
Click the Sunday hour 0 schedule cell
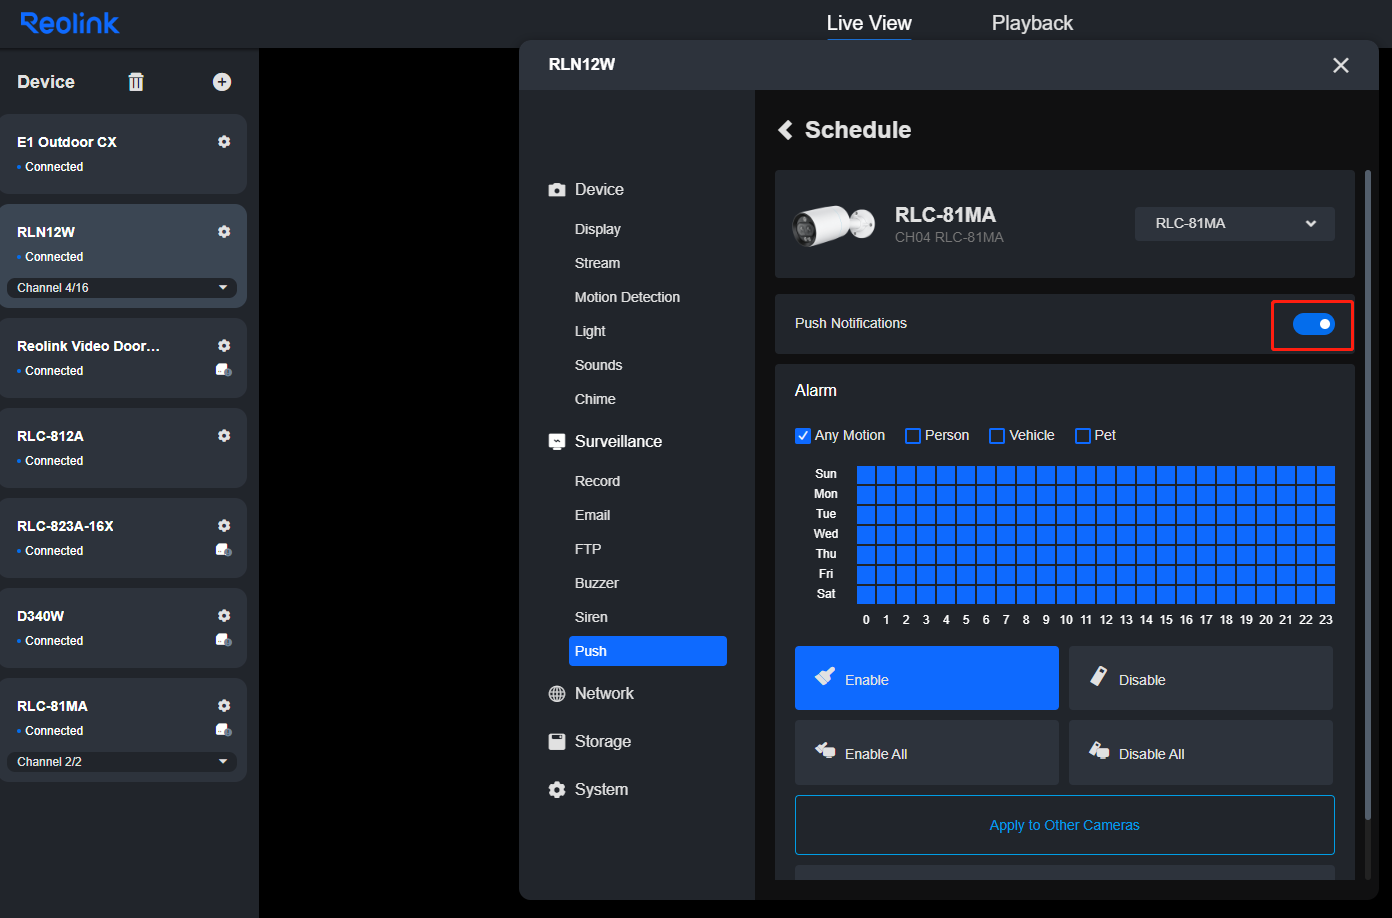866,475
